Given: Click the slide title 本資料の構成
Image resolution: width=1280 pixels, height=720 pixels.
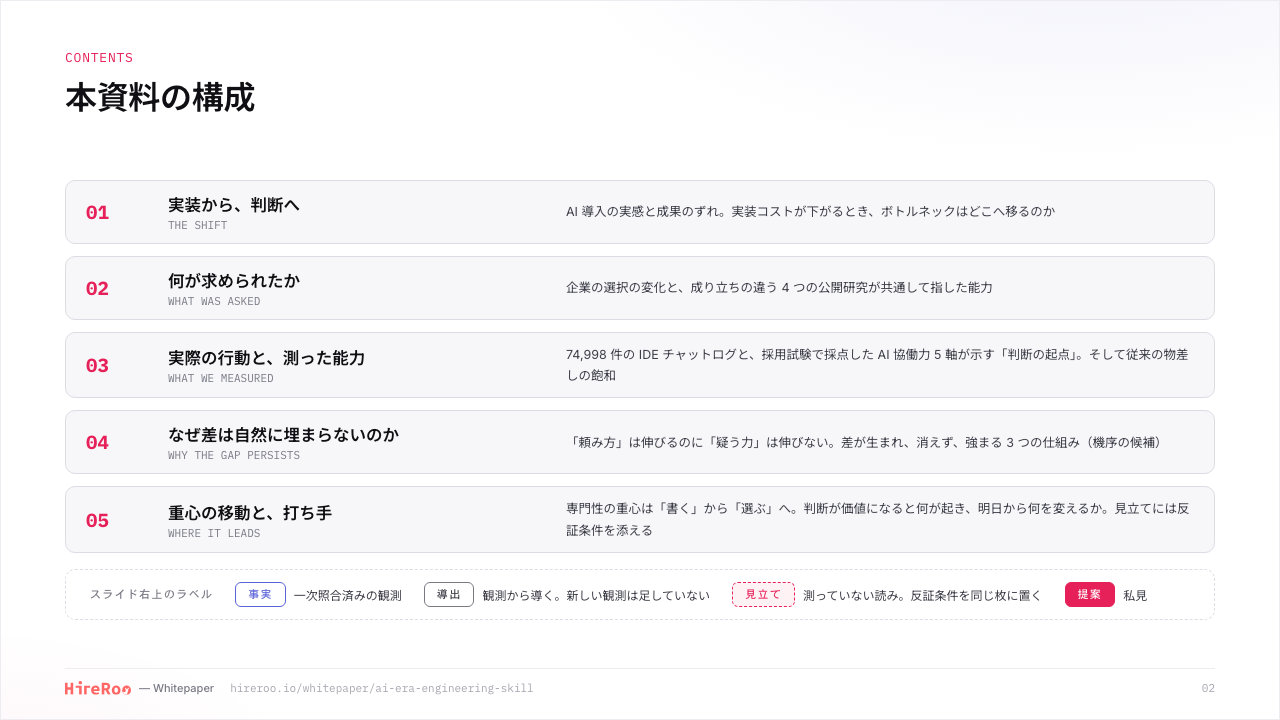Looking at the screenshot, I should [160, 98].
